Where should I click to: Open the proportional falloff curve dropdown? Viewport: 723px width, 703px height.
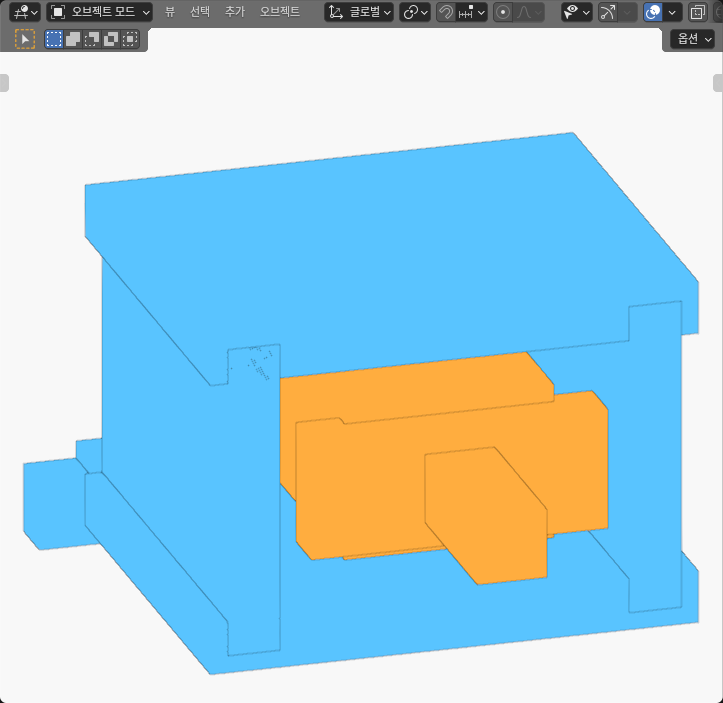(x=529, y=12)
